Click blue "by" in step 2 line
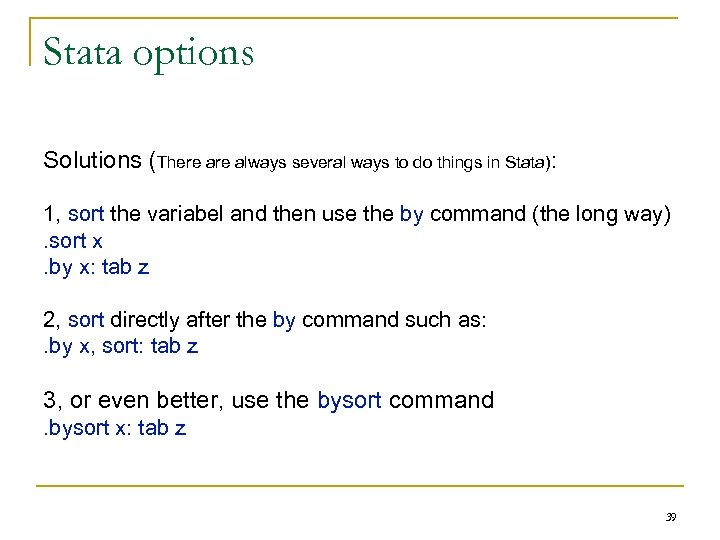 coord(284,320)
